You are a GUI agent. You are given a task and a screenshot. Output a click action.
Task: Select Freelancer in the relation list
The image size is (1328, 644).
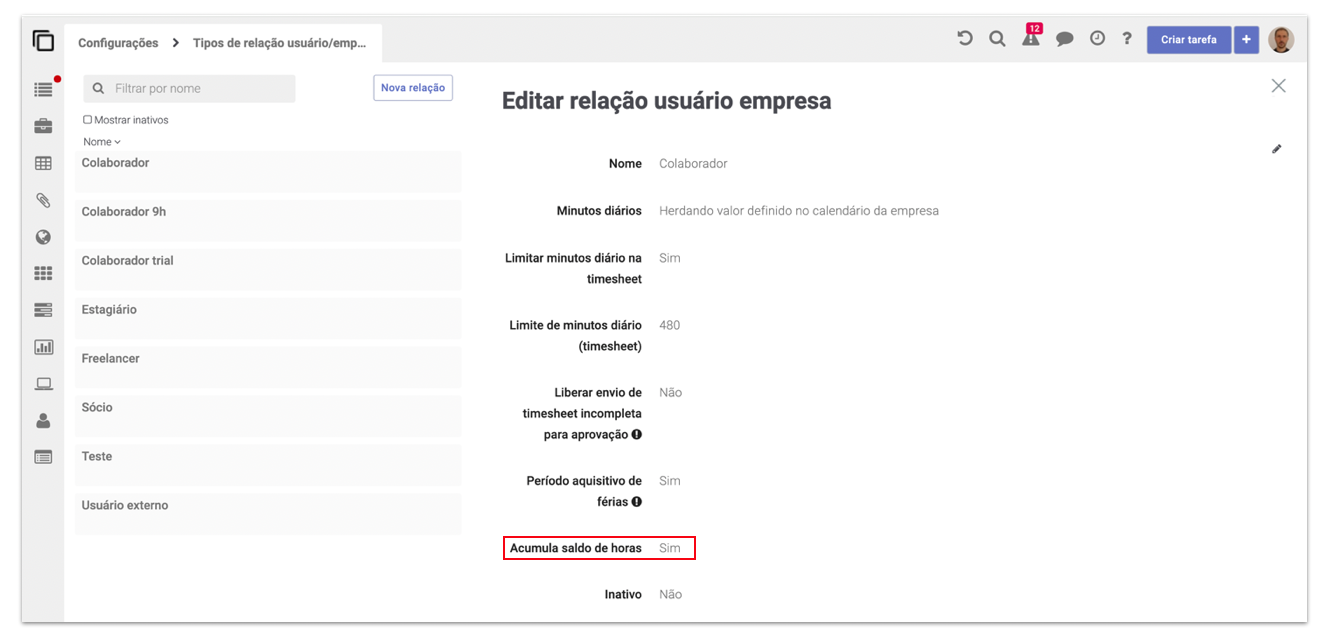point(268,366)
